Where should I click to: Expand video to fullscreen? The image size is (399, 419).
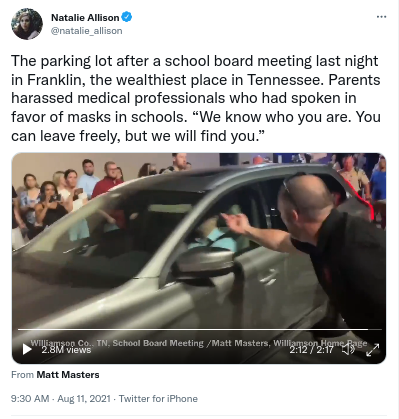372,350
